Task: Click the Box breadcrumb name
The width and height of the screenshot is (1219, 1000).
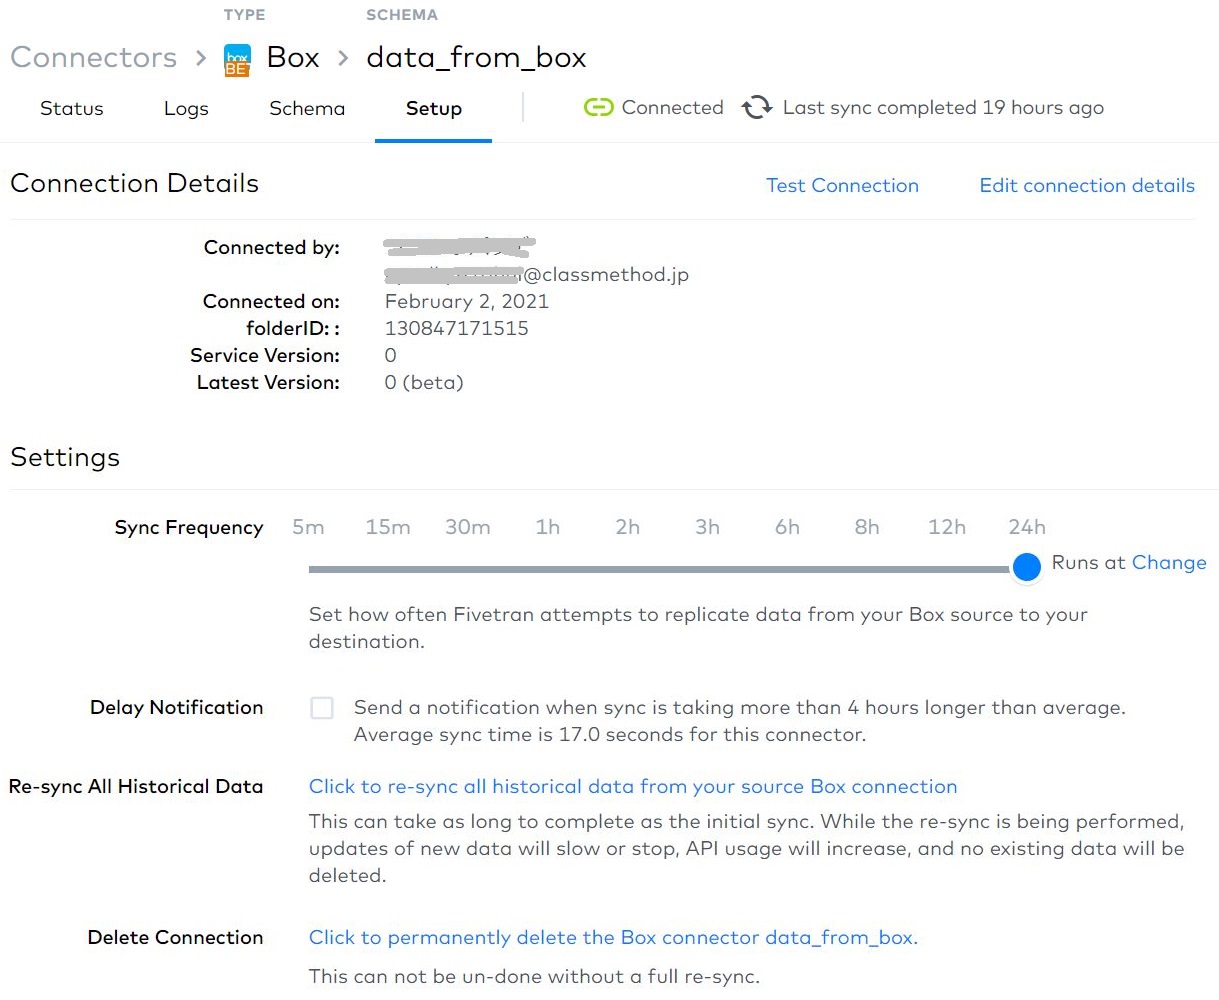Action: pyautogui.click(x=293, y=58)
